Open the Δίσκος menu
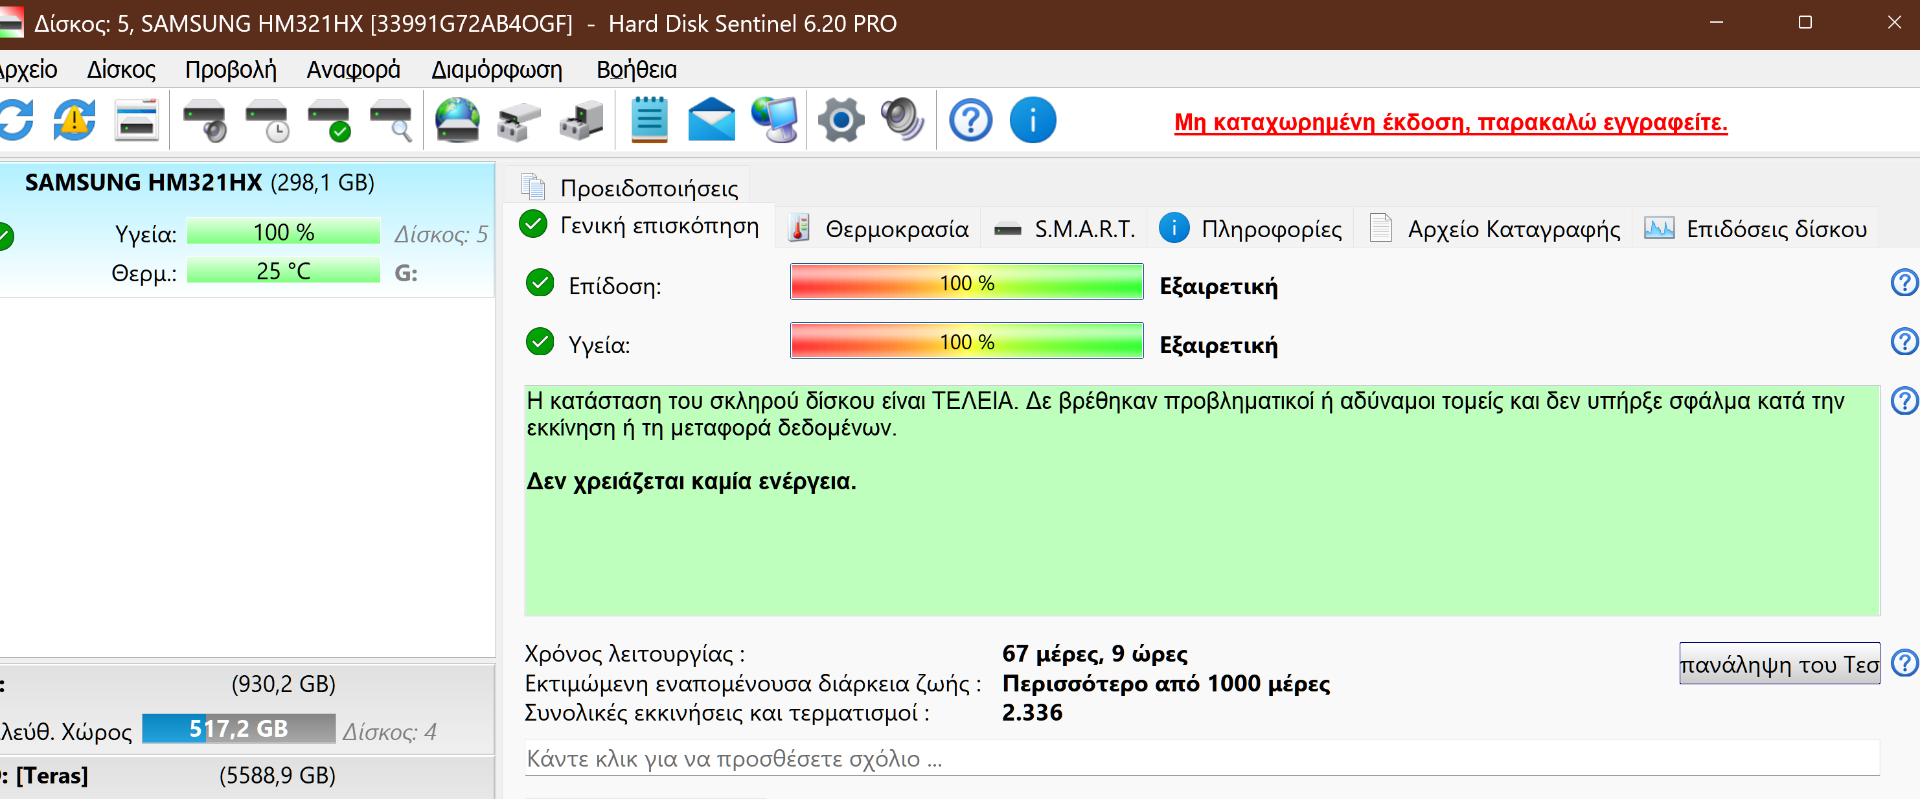Screen dimensions: 1920x799 coord(121,70)
